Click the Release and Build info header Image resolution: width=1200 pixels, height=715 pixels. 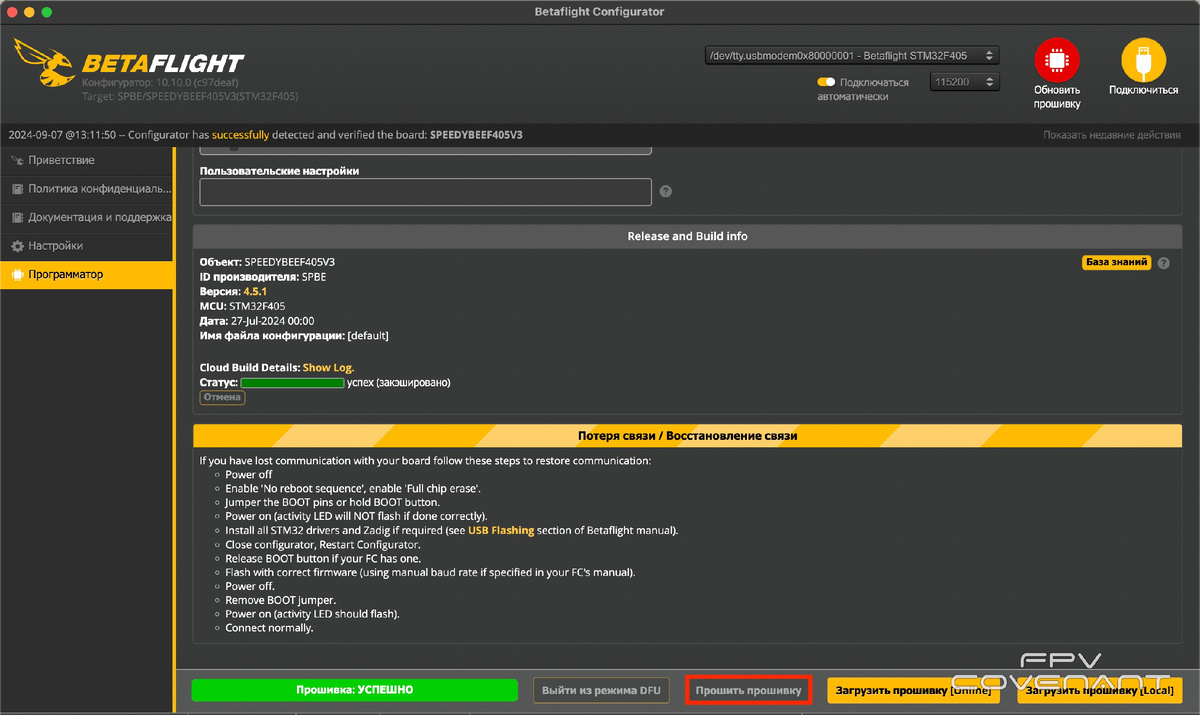pos(687,236)
